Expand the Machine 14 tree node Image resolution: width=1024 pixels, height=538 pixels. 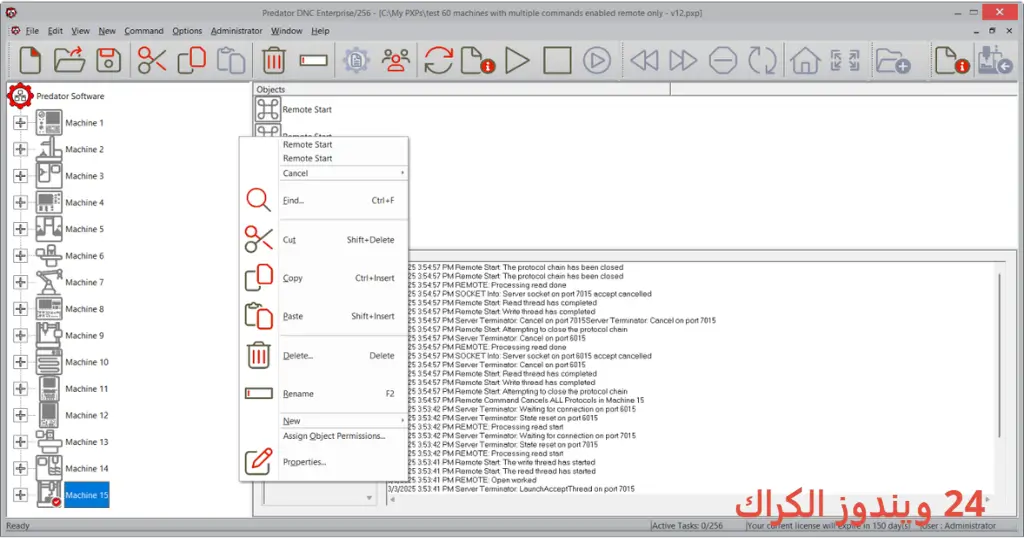coord(20,469)
